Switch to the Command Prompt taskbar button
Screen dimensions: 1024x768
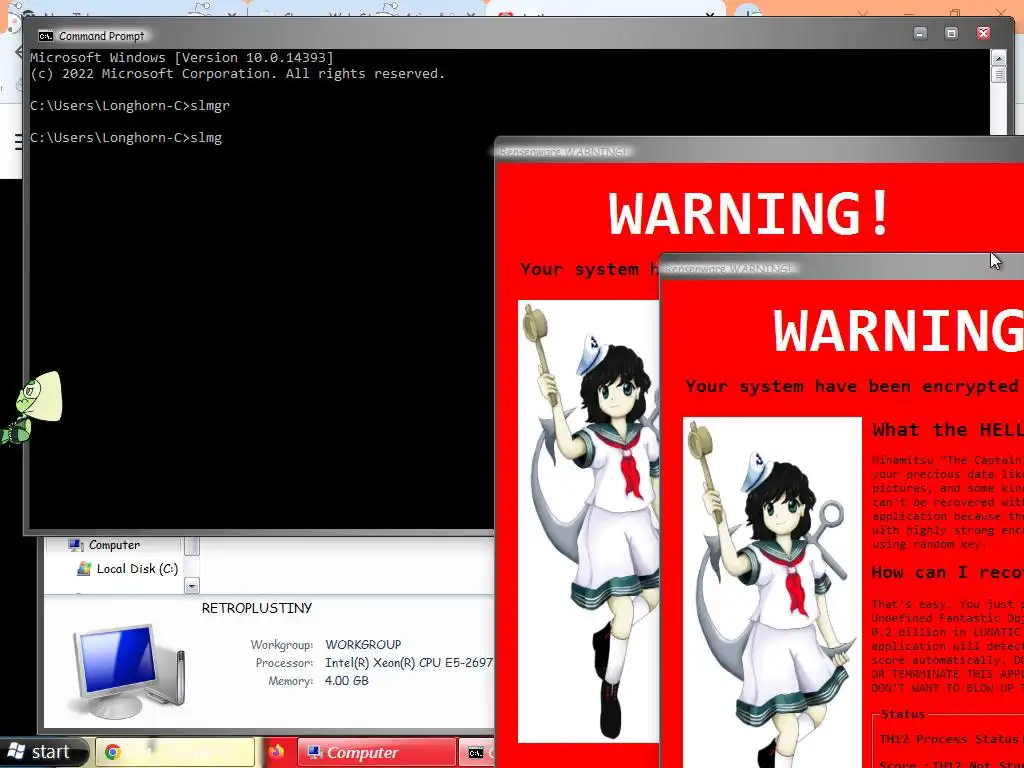pos(477,752)
